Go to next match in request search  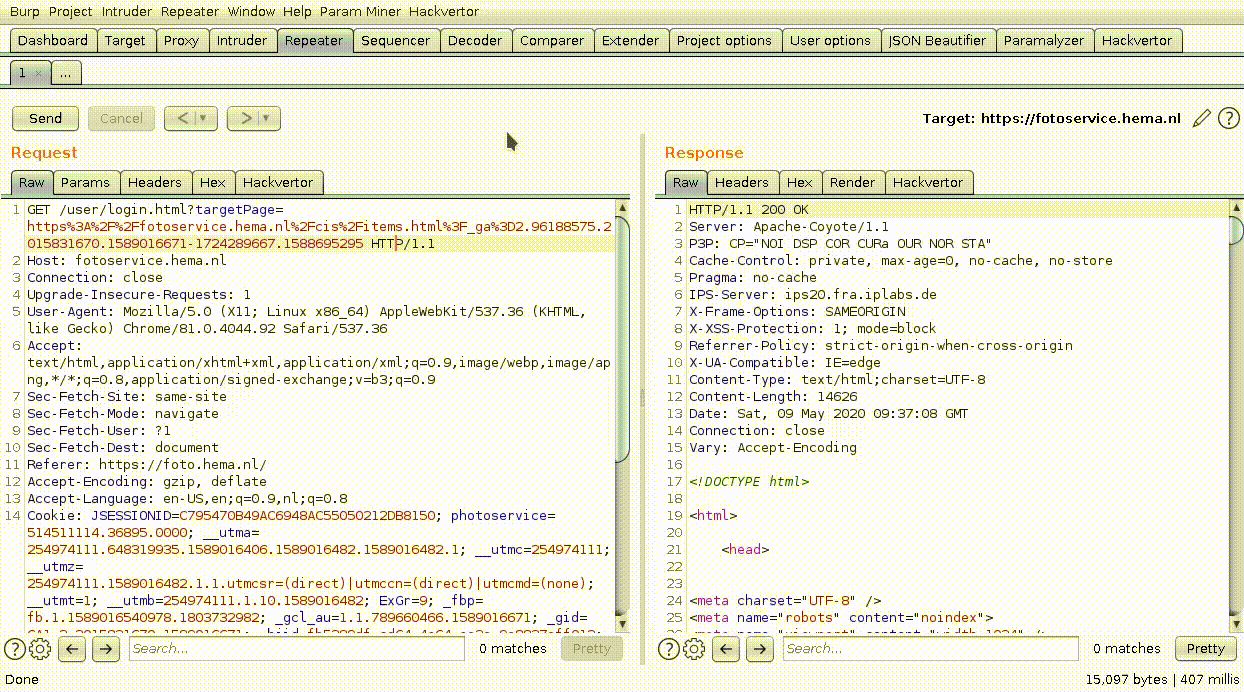(106, 648)
